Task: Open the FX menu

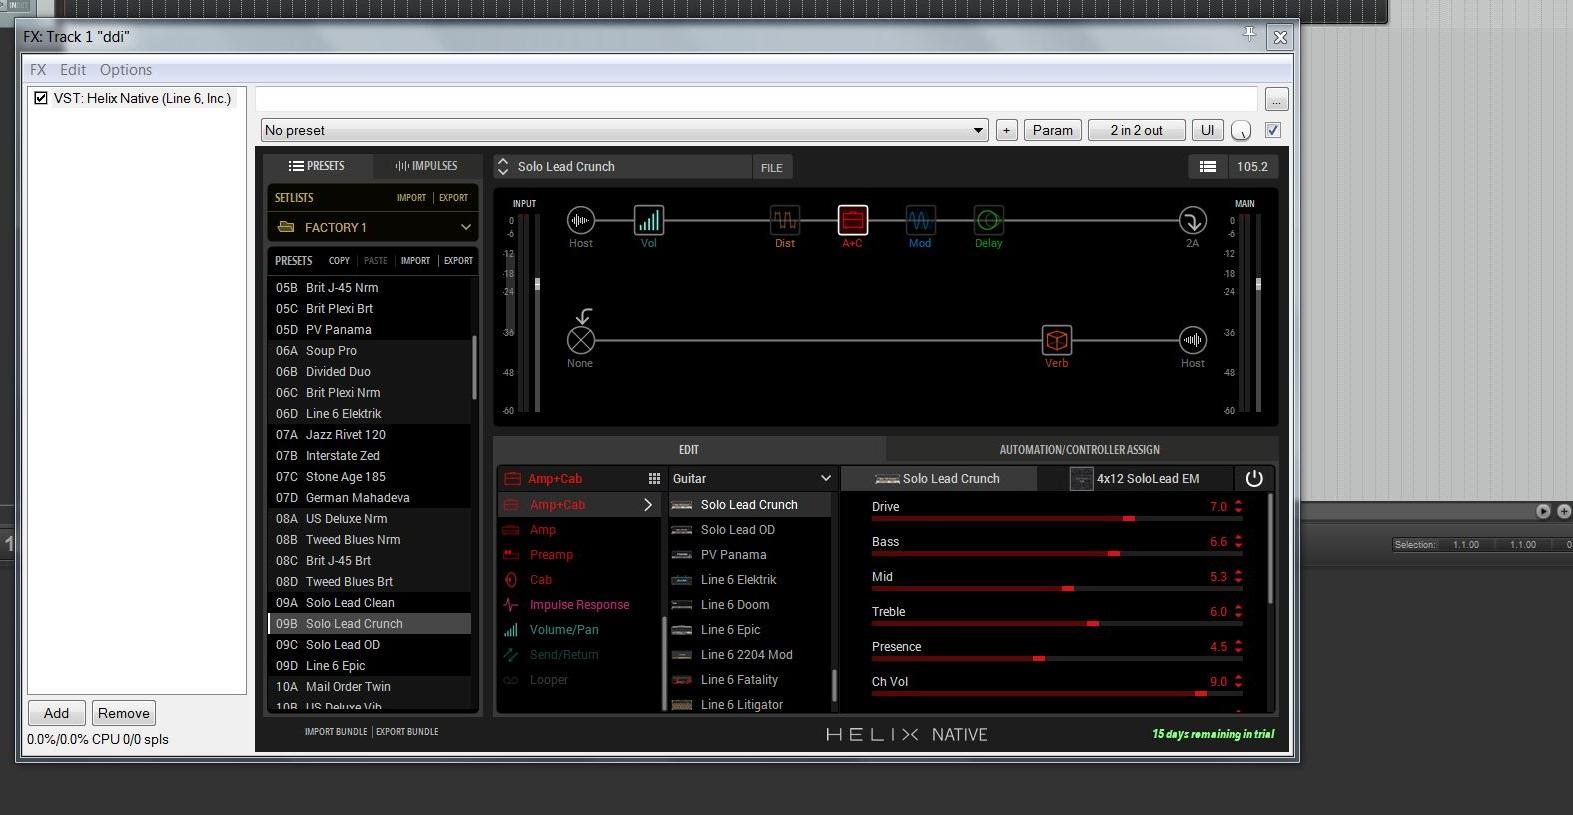Action: pos(38,70)
